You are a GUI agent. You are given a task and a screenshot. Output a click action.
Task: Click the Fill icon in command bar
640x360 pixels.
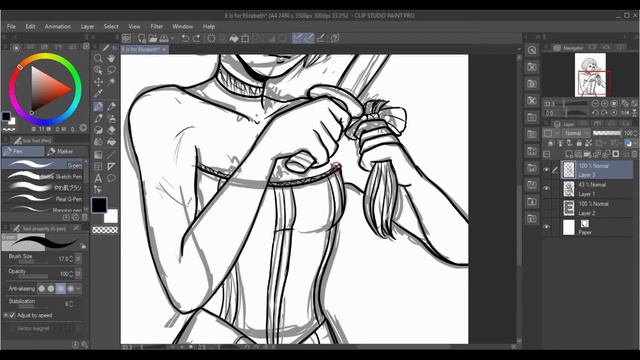click(x=234, y=38)
